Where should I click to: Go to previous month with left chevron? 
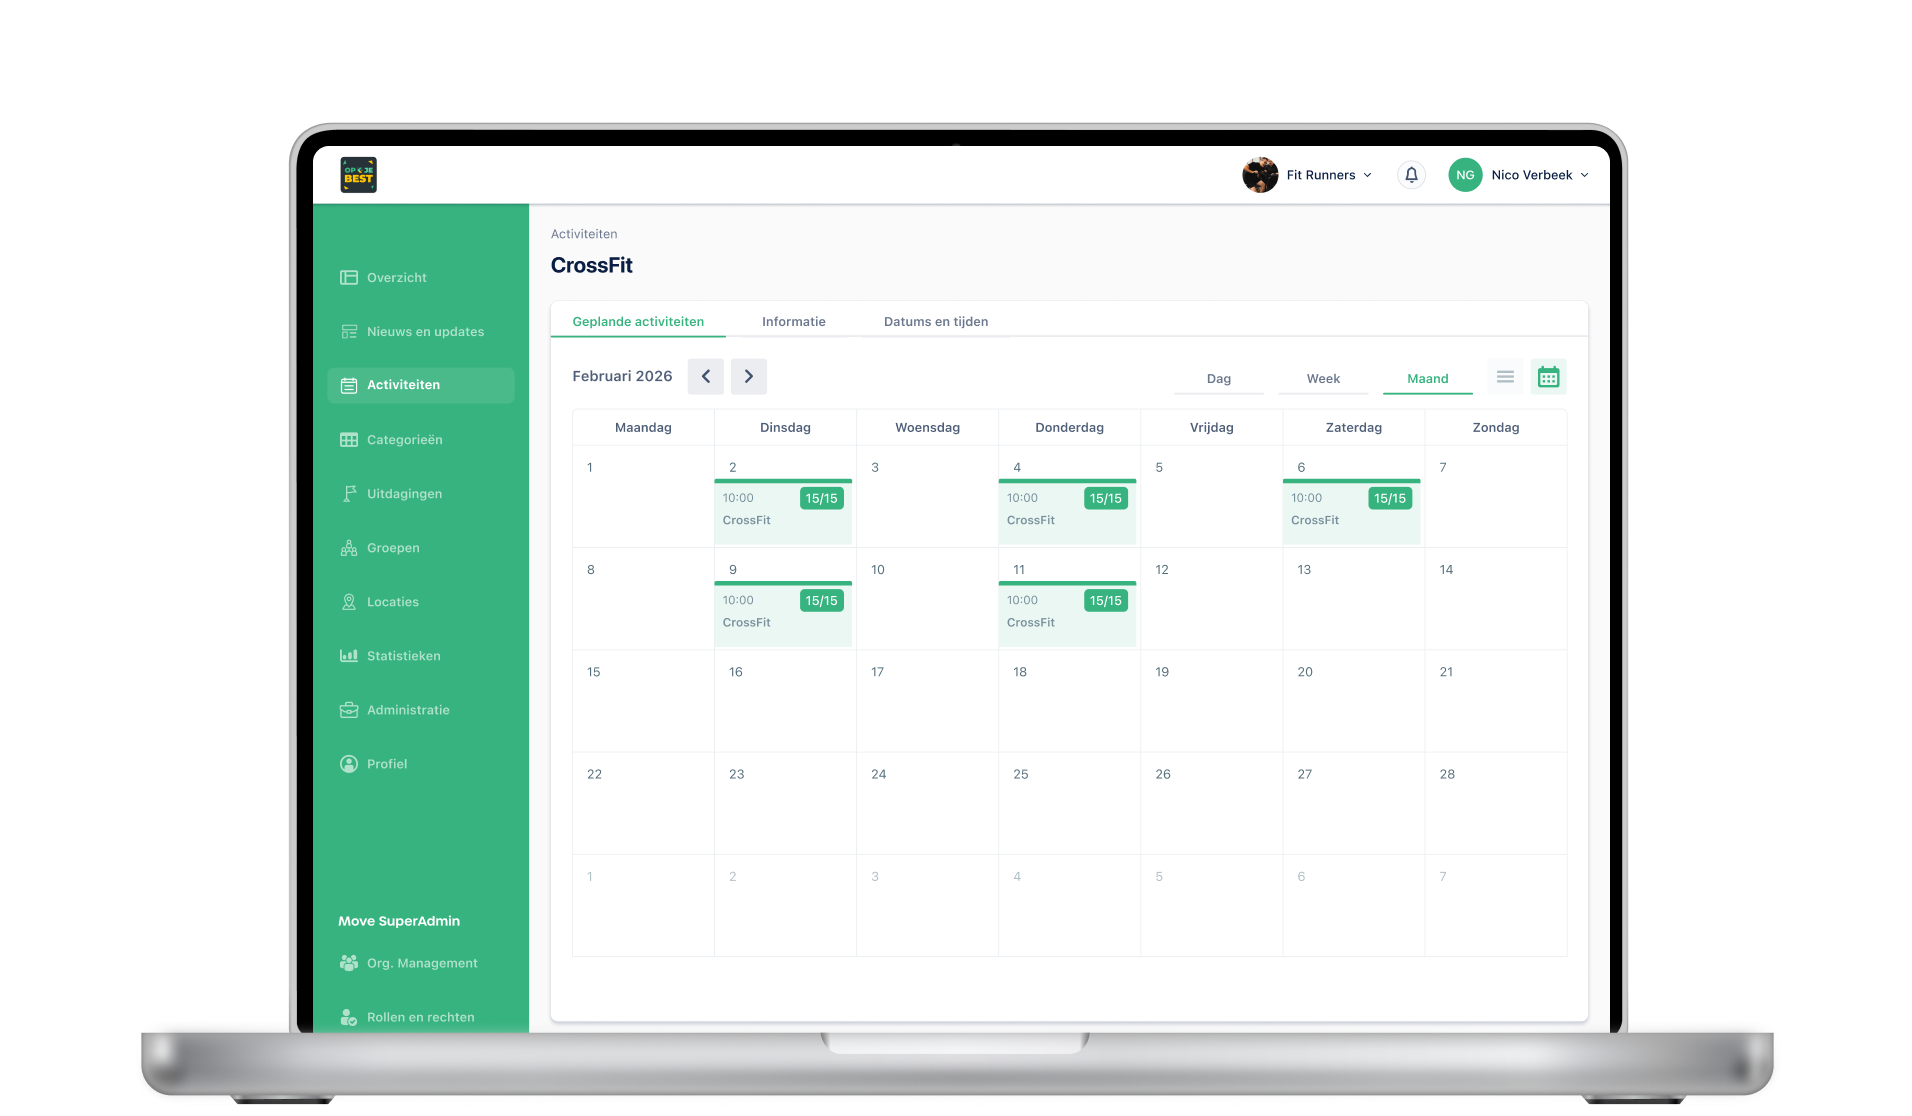(706, 377)
